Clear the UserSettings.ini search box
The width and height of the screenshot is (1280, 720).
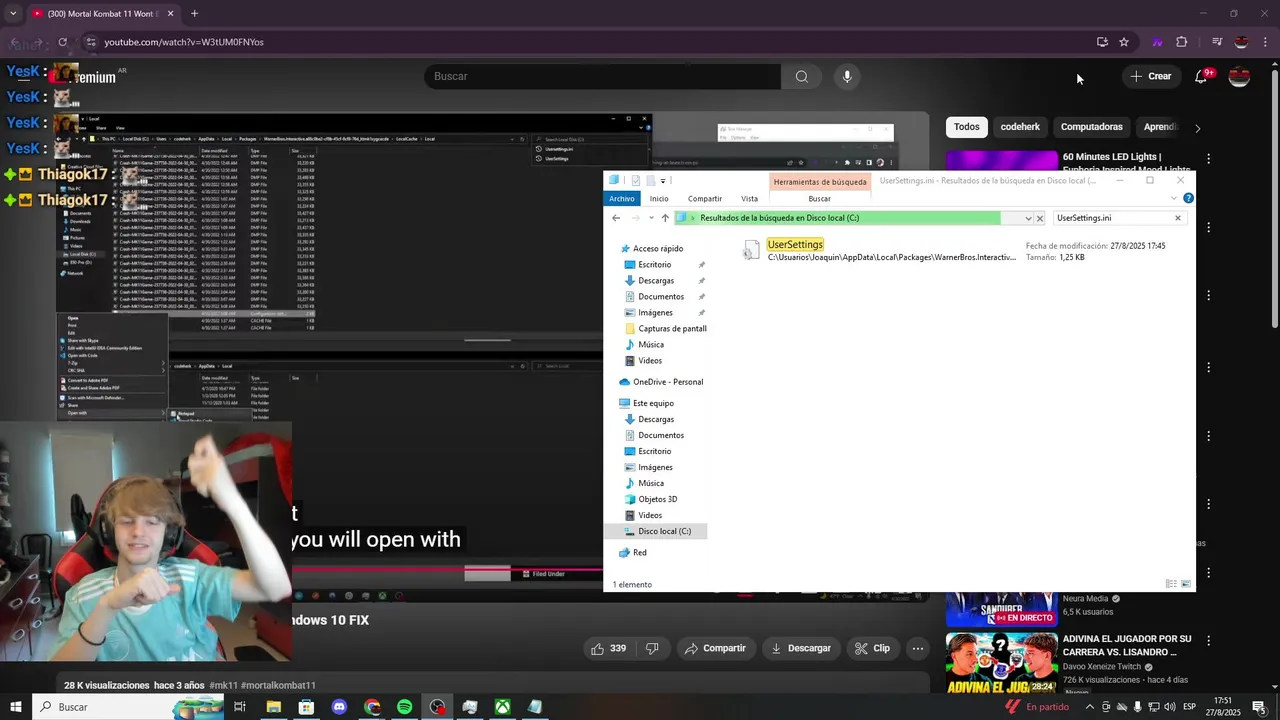pos(1177,218)
